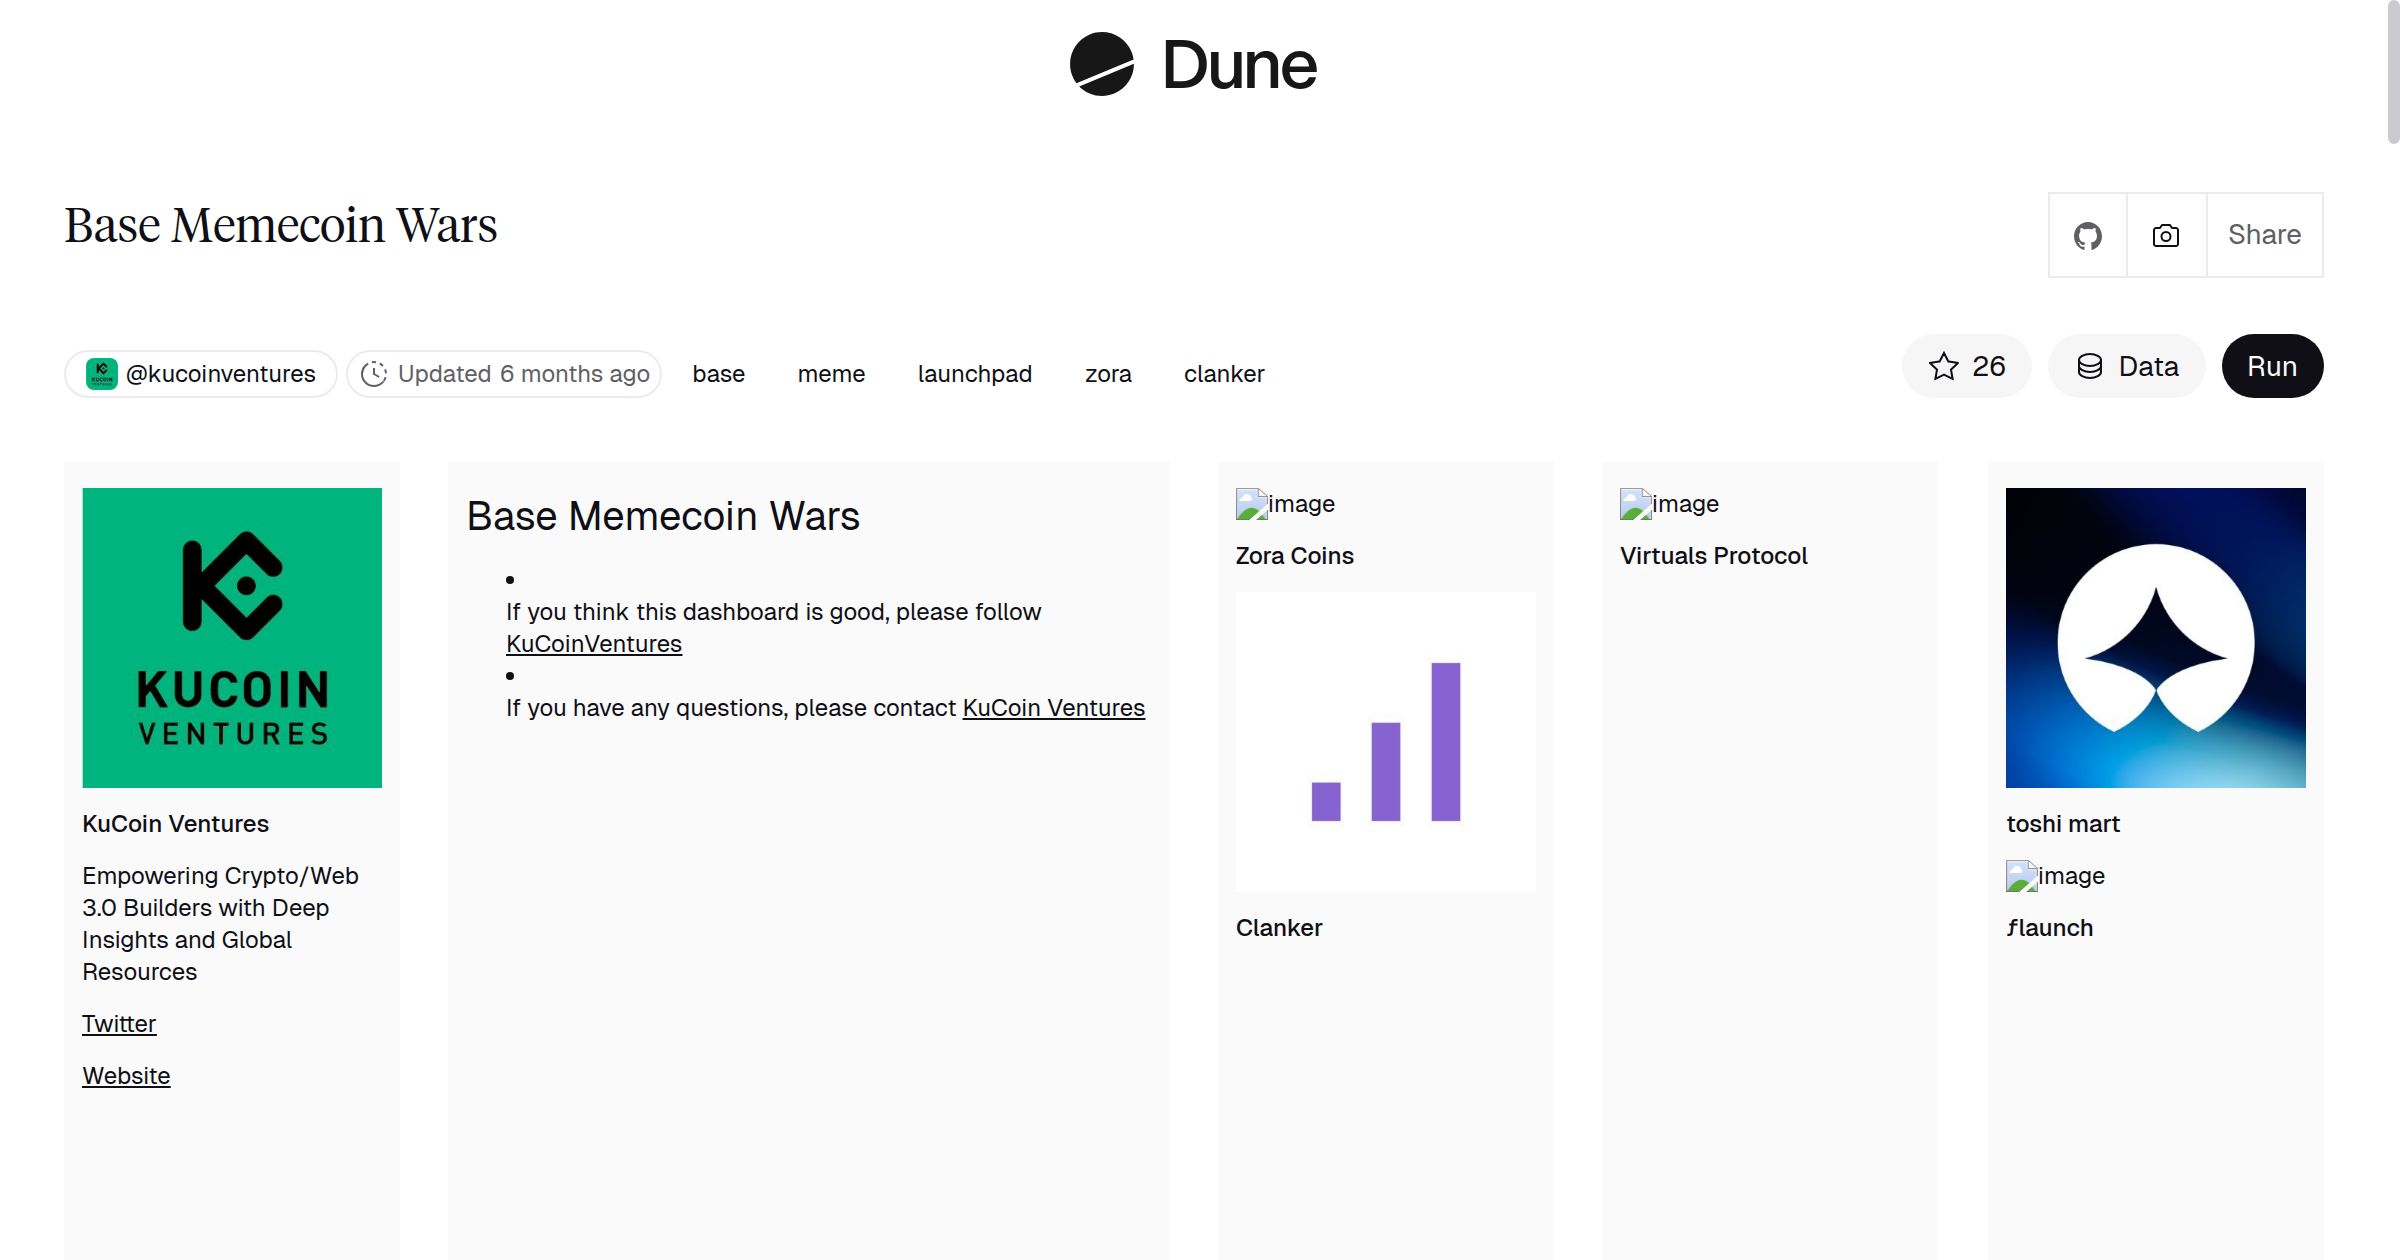Click the clock icon beside the update time
The width and height of the screenshot is (2400, 1260).
374,373
